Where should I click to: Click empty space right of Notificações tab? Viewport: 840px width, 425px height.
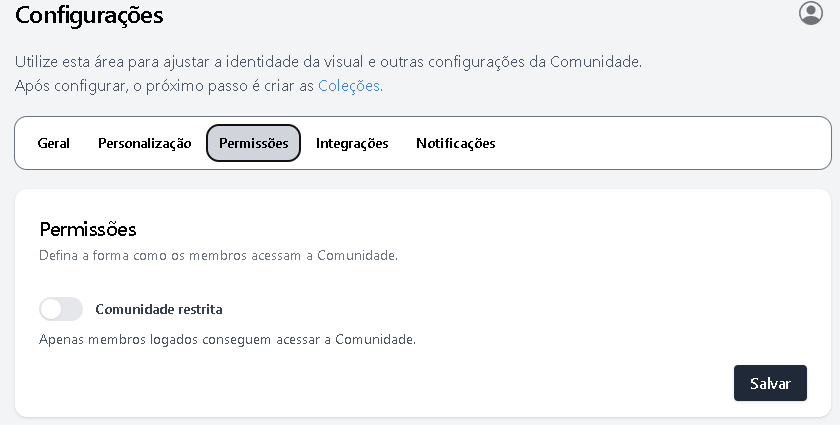[x=660, y=143]
